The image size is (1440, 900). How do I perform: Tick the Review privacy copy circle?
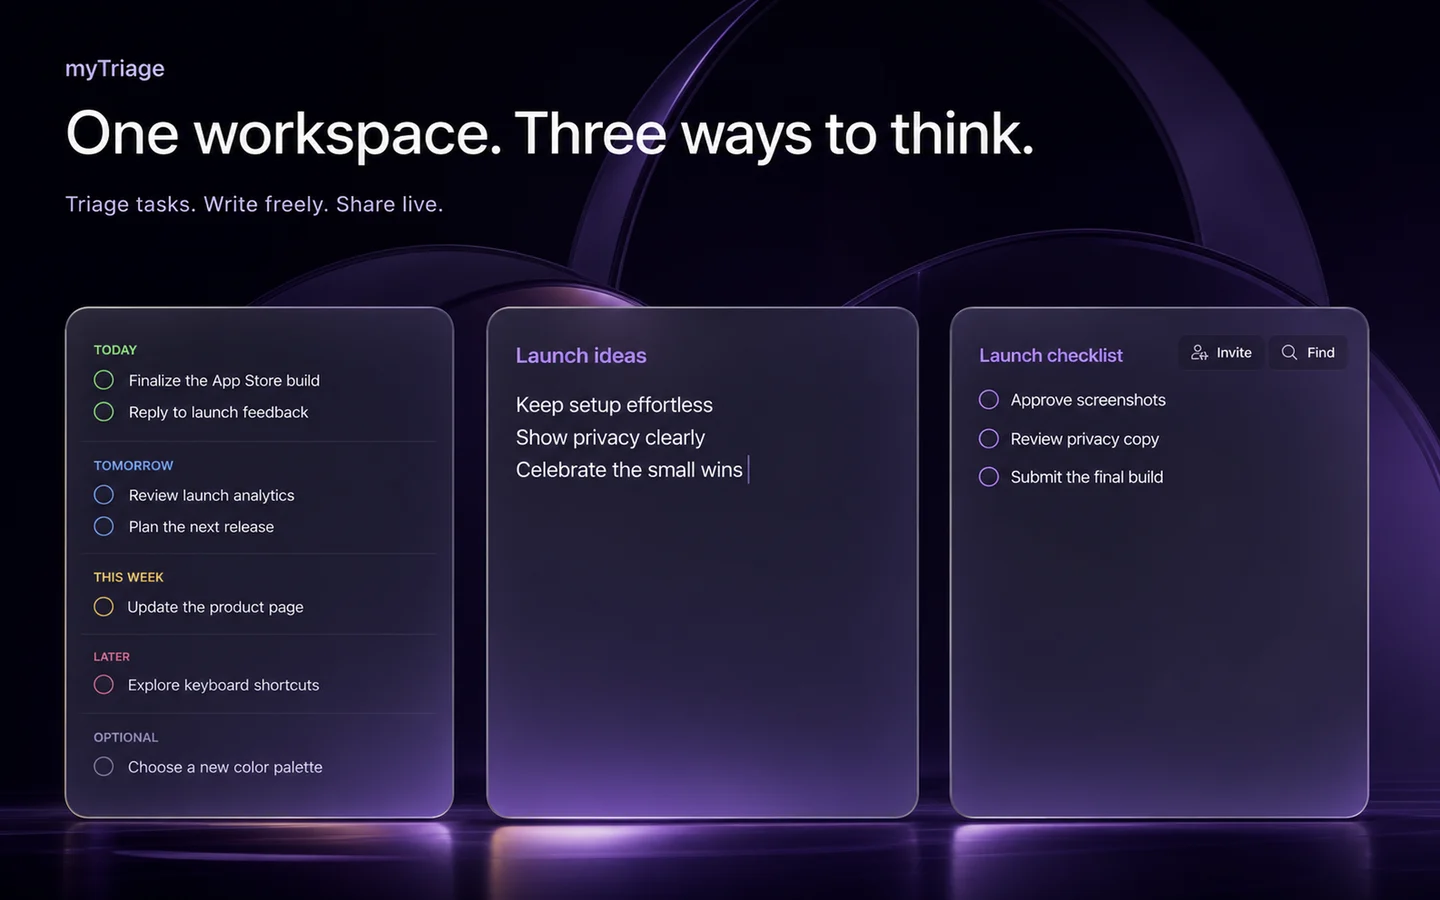989,439
